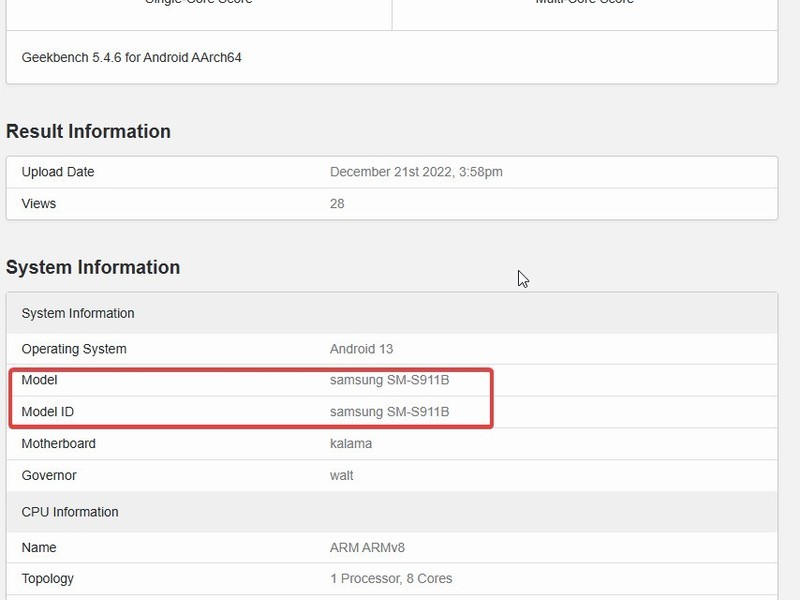Click the kalama motherboard value
The image size is (800, 600).
(351, 443)
